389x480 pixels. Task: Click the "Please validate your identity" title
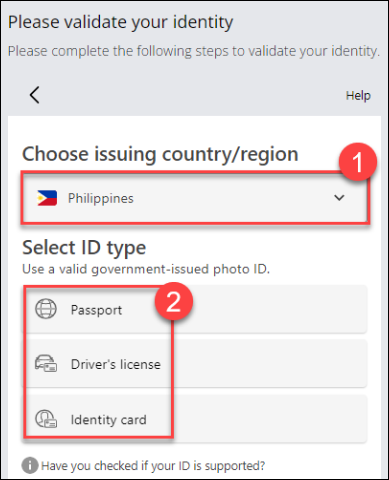[x=121, y=22]
